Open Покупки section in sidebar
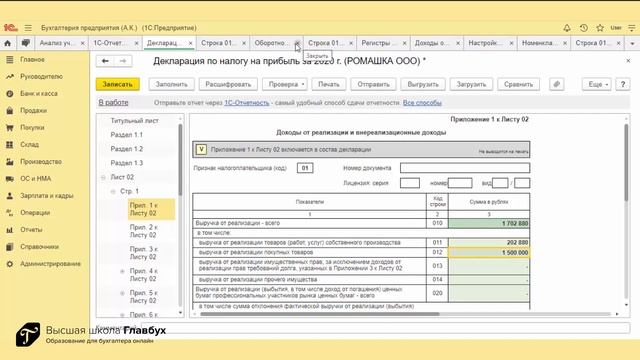640x360 pixels. click(32, 127)
